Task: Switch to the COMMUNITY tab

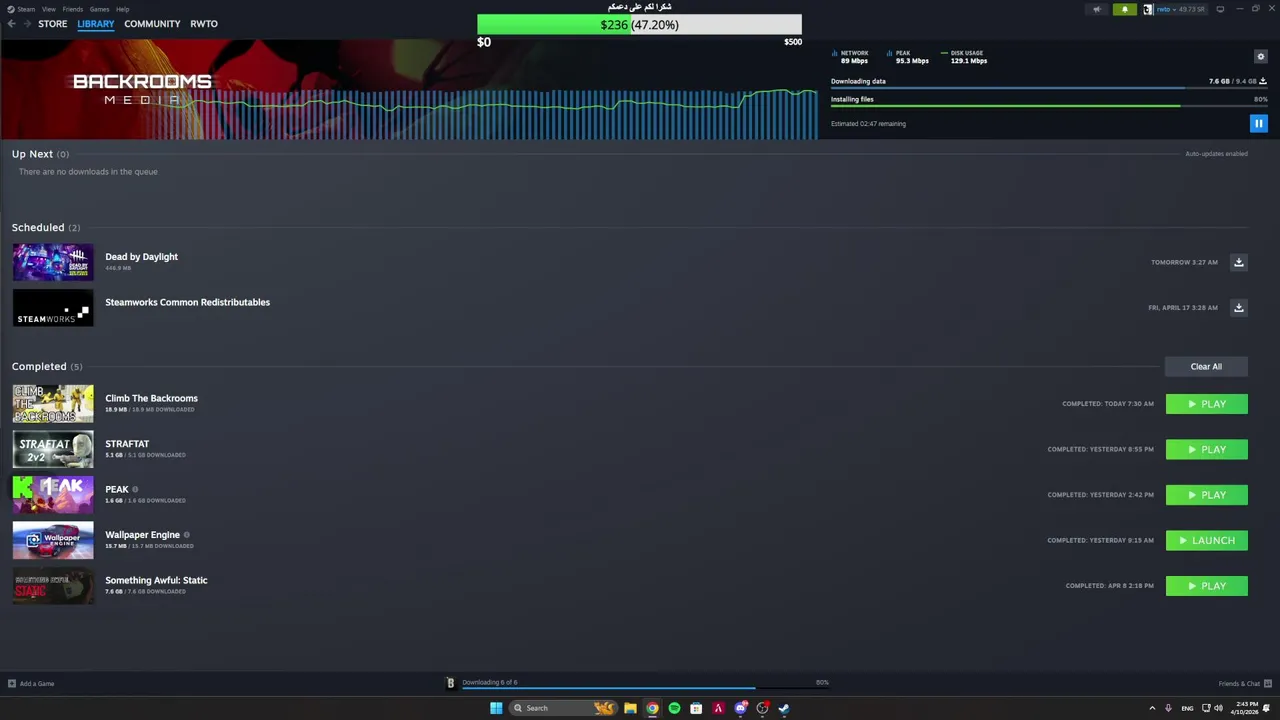Action: 152,24
